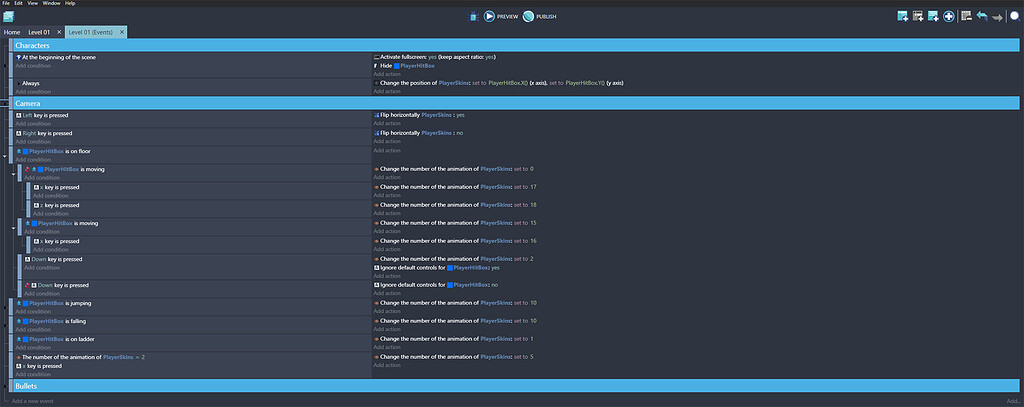Click the inverted-condition icon on 'Down key is pressed'
This screenshot has height=407, width=1024.
(x=27, y=285)
